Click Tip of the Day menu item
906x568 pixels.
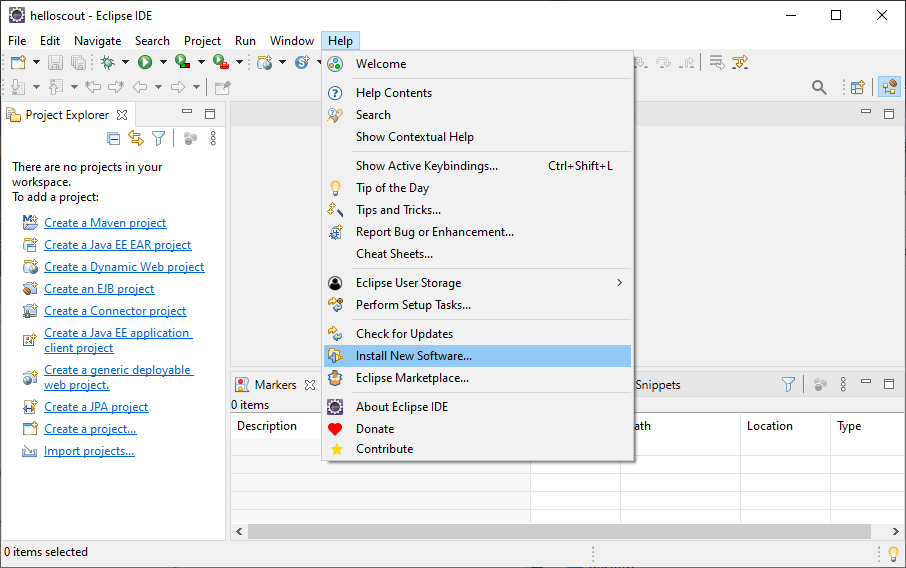477,188
